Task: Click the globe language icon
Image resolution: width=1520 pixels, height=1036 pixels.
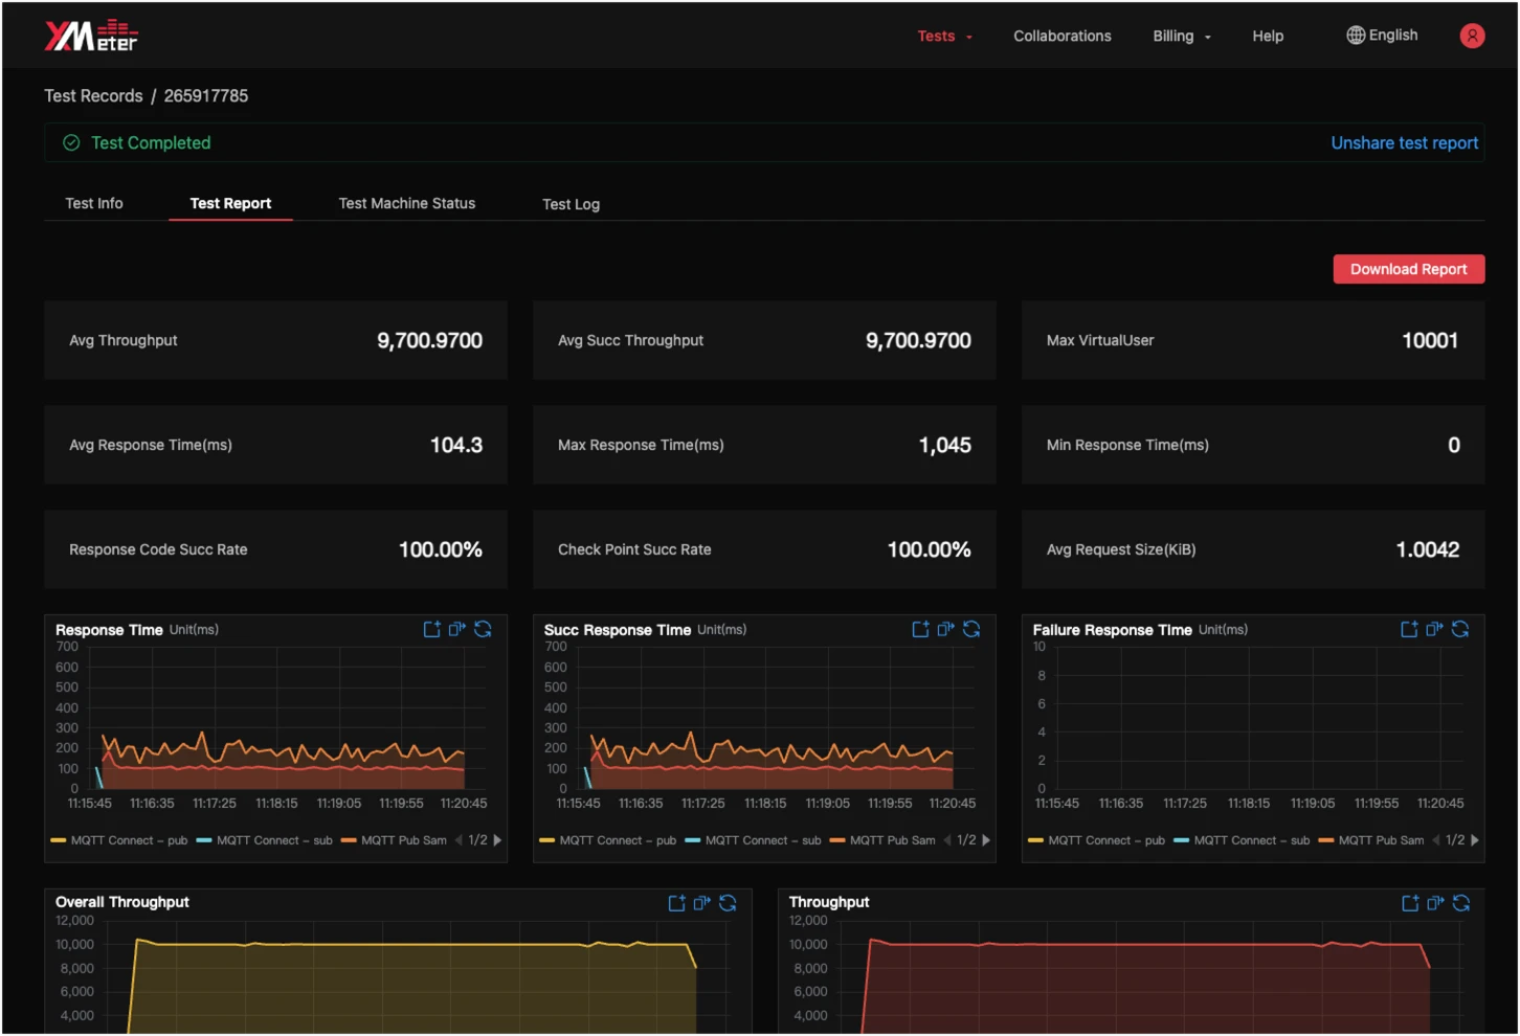Action: pos(1355,35)
